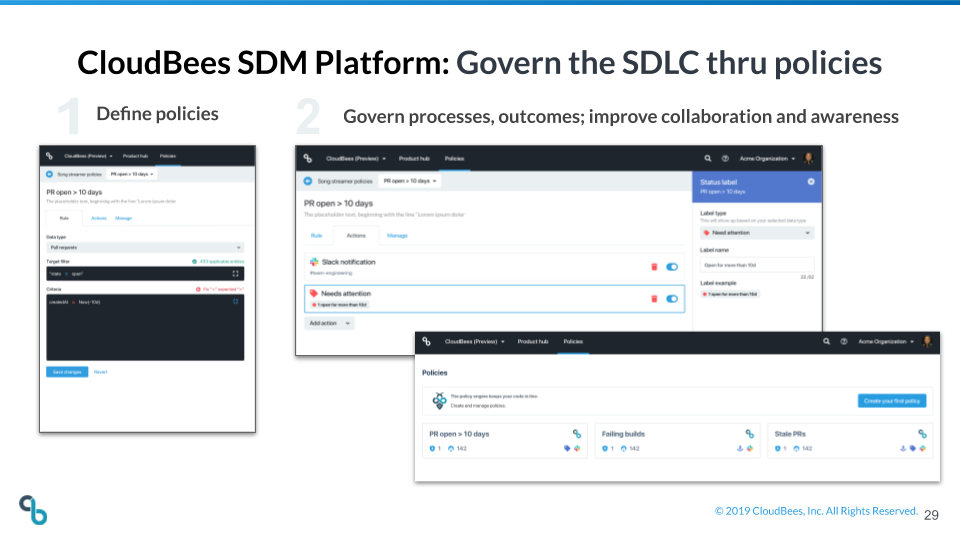Click the Song streamer policies icon in the Define policies window

(x=50, y=174)
